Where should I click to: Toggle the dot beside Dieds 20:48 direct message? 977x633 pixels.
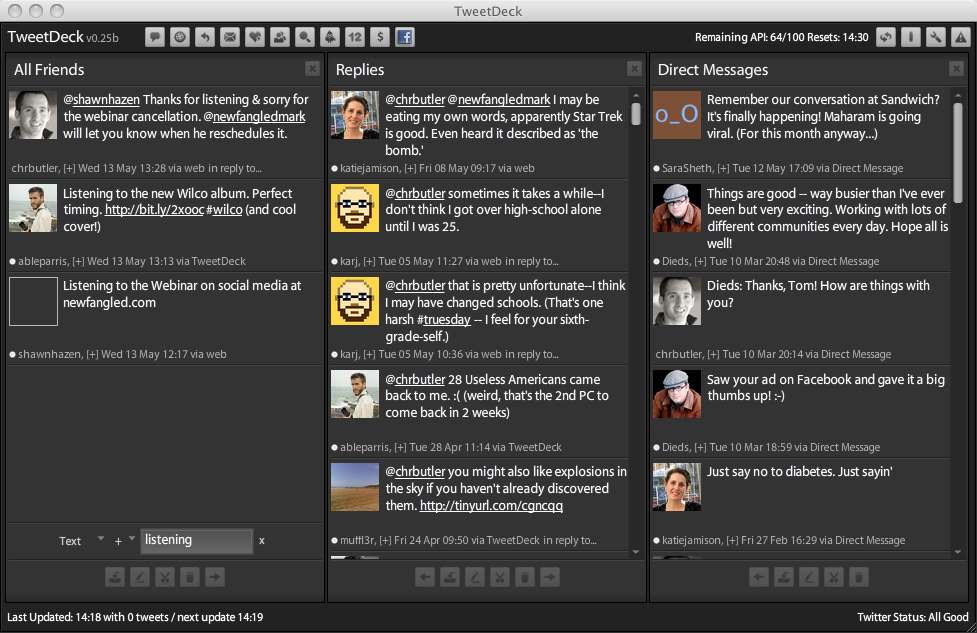coord(657,262)
